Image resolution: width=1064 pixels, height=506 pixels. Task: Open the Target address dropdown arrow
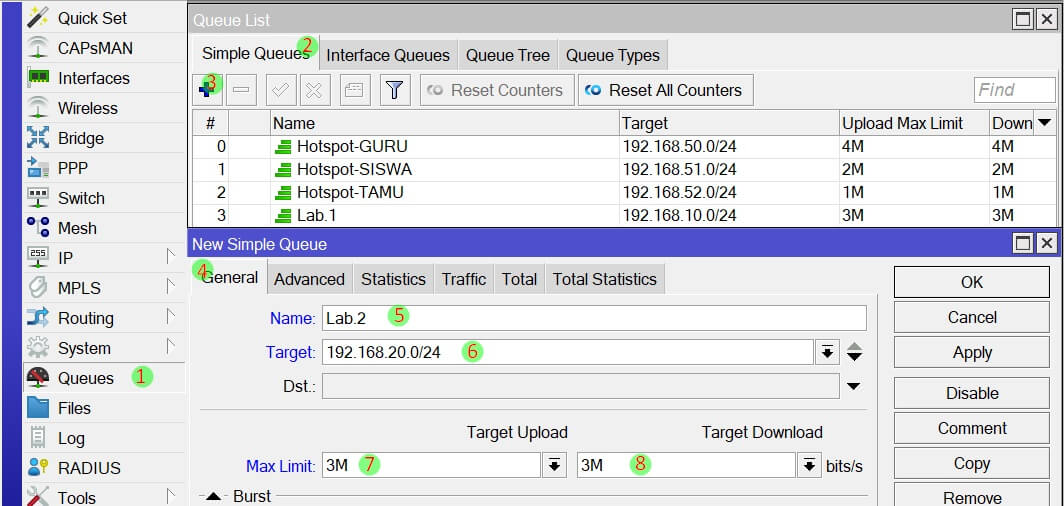[827, 352]
